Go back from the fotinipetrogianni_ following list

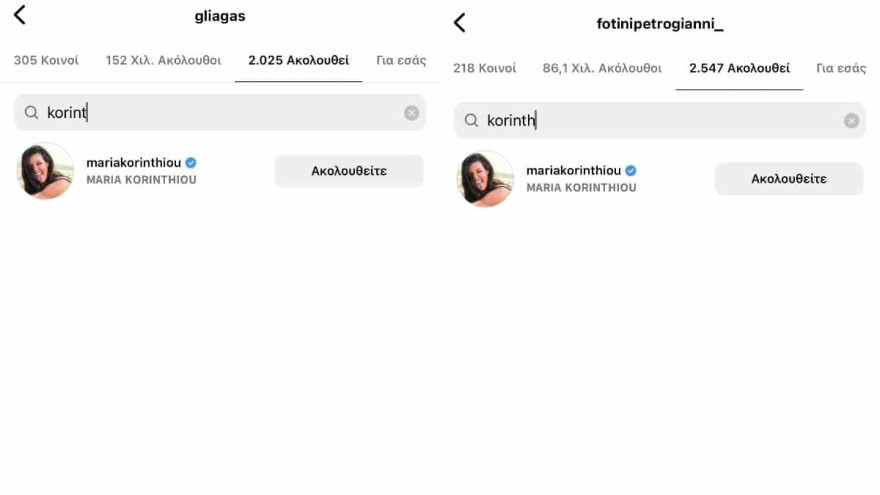(x=460, y=23)
